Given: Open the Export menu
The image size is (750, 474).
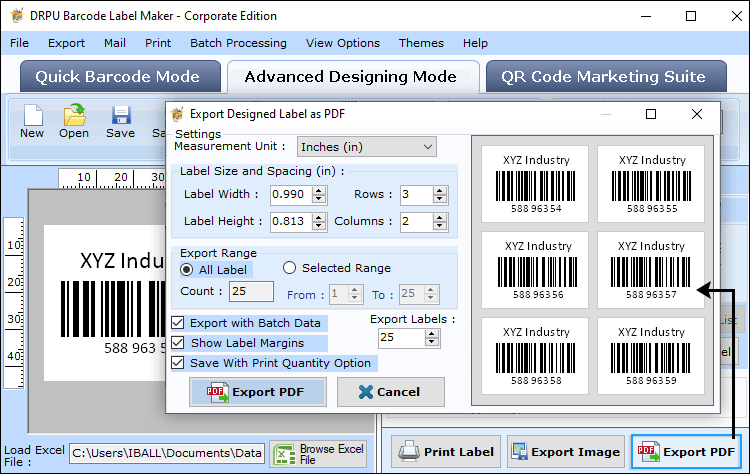Looking at the screenshot, I should click(66, 43).
